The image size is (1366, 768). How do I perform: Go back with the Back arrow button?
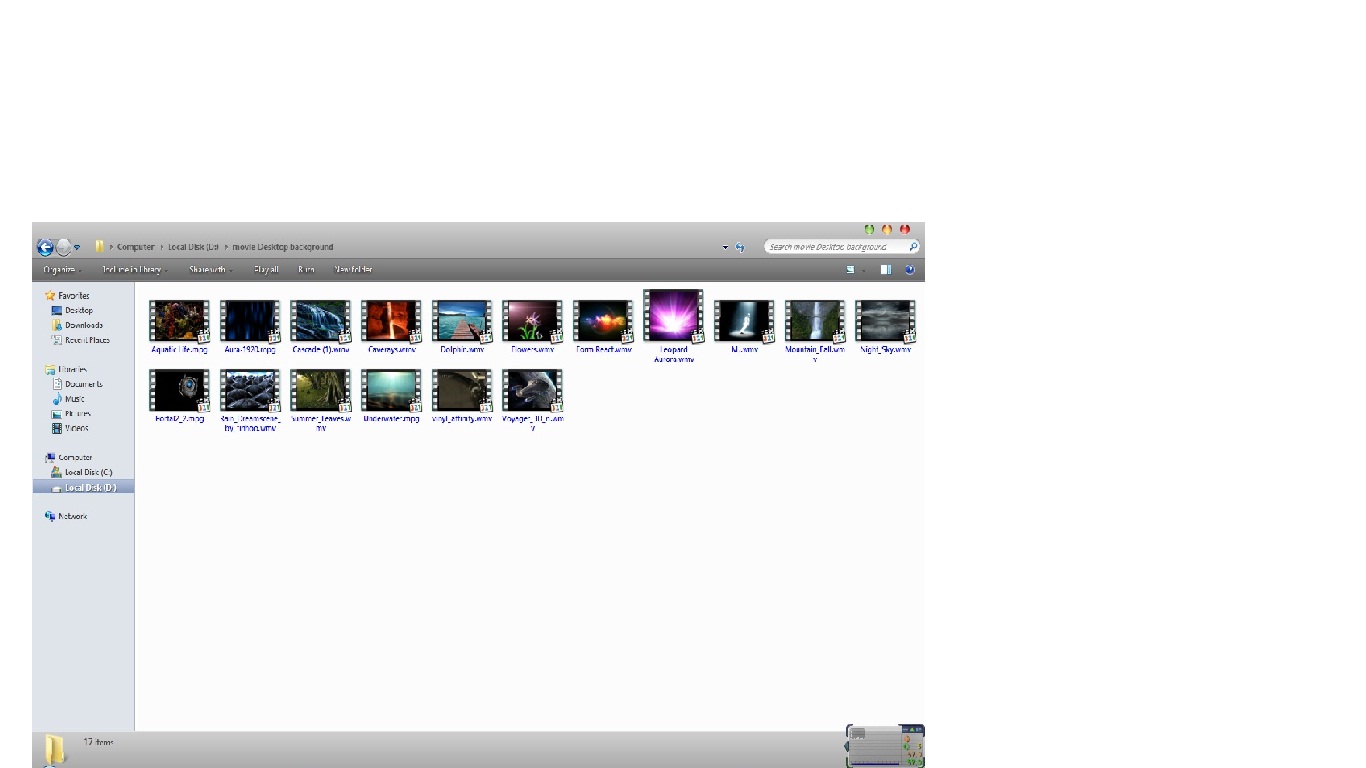point(45,247)
